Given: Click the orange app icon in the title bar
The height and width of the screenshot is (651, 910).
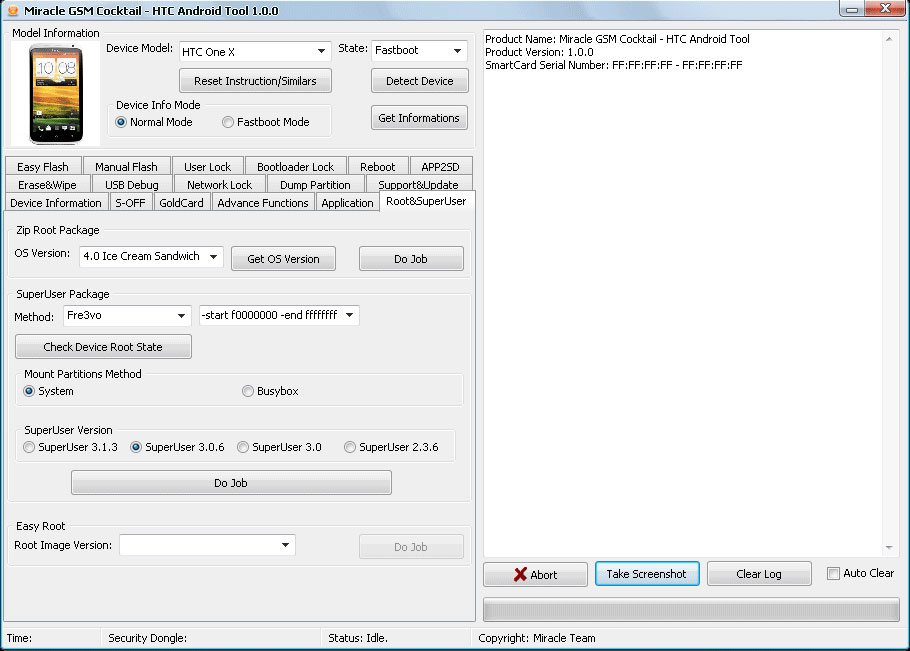Looking at the screenshot, I should click(x=12, y=10).
